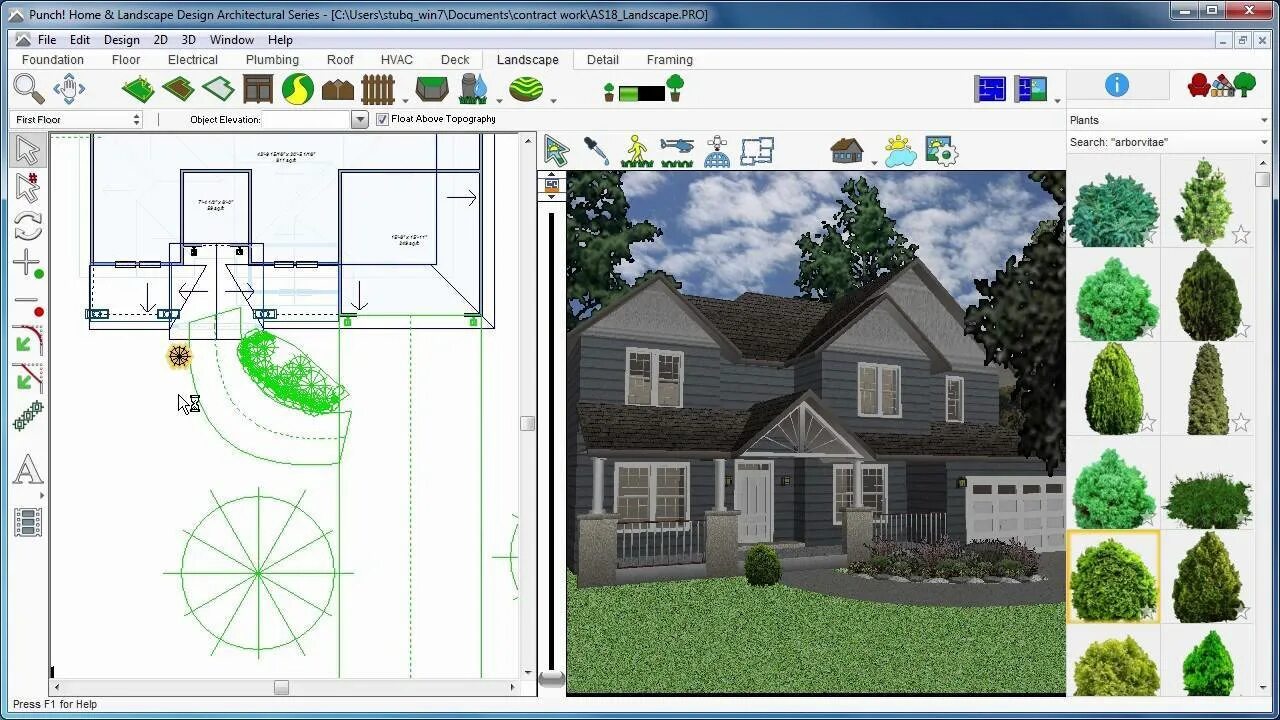Select the tall dark cone arborvitae thumbnail
Image resolution: width=1280 pixels, height=720 pixels.
(1208, 296)
